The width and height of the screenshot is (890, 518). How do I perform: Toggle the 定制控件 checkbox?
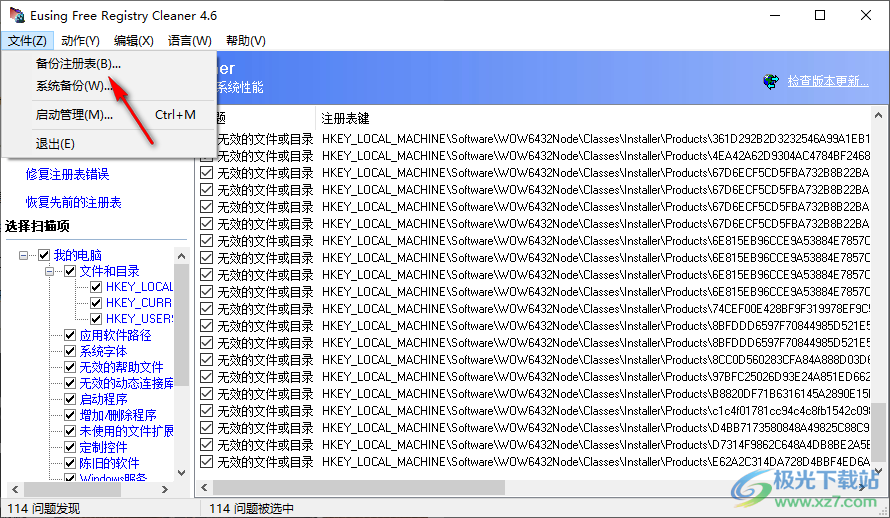click(x=70, y=447)
